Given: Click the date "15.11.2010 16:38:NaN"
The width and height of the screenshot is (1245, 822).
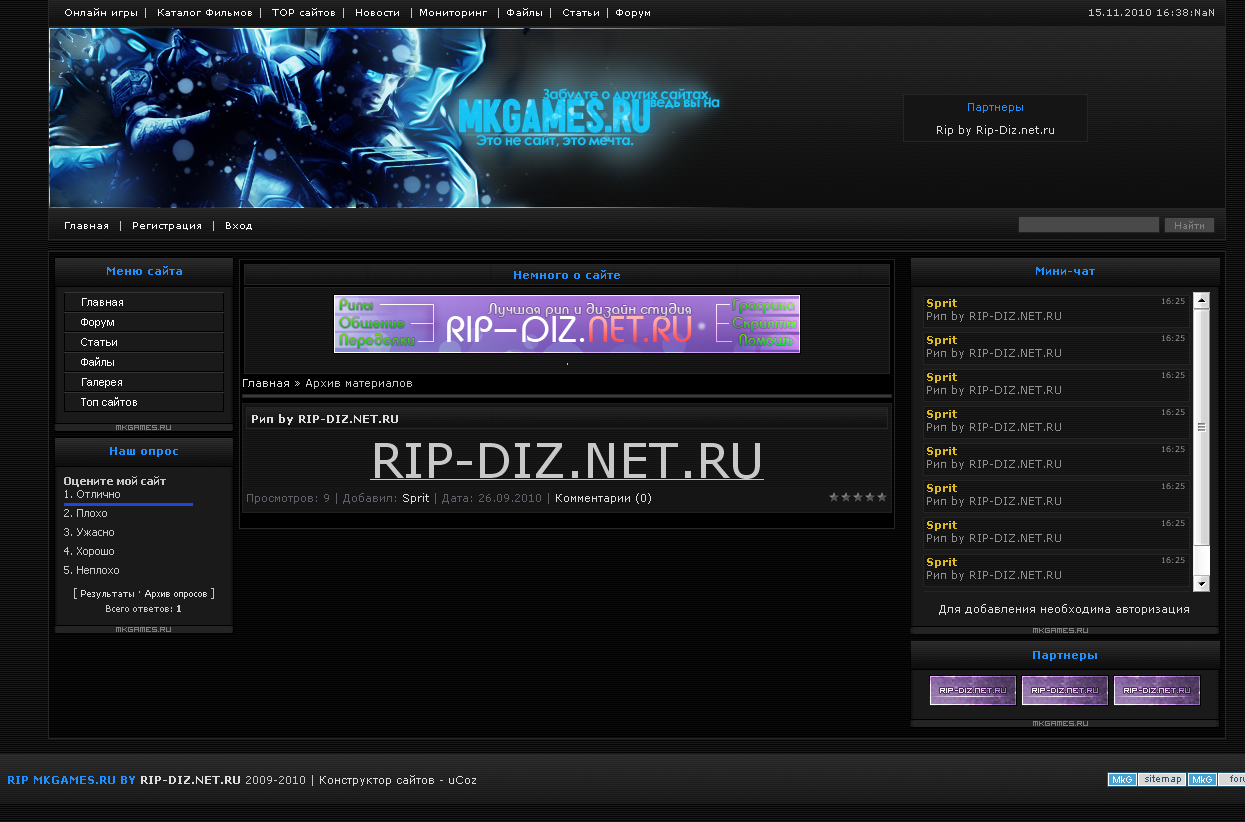Looking at the screenshot, I should [1151, 13].
